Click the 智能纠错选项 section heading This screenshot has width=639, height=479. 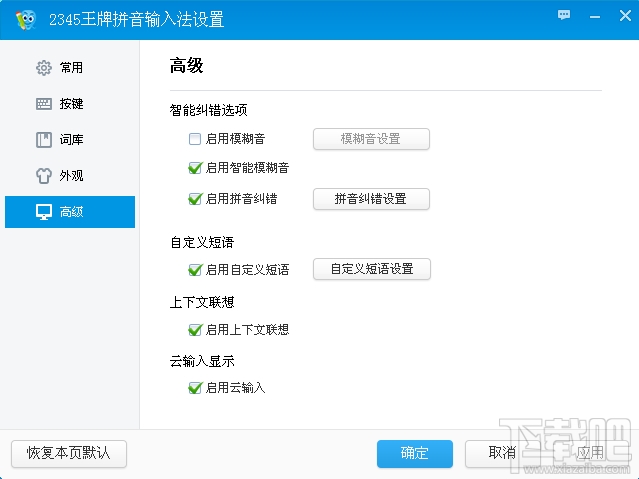[208, 110]
